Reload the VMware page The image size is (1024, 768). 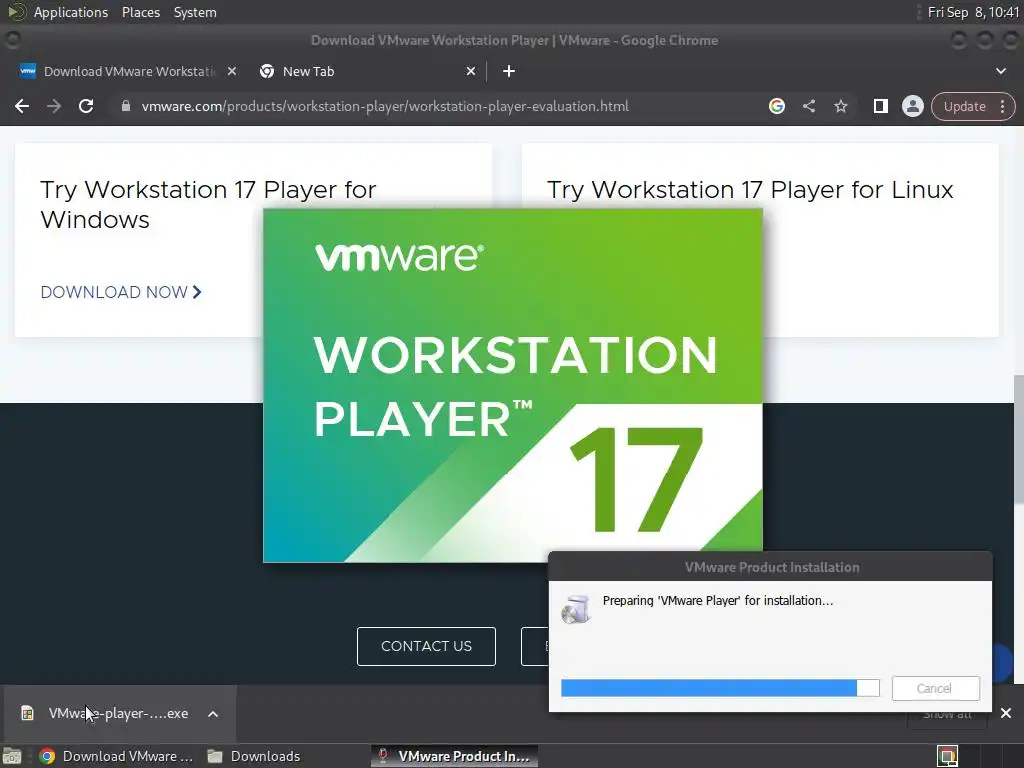(86, 106)
